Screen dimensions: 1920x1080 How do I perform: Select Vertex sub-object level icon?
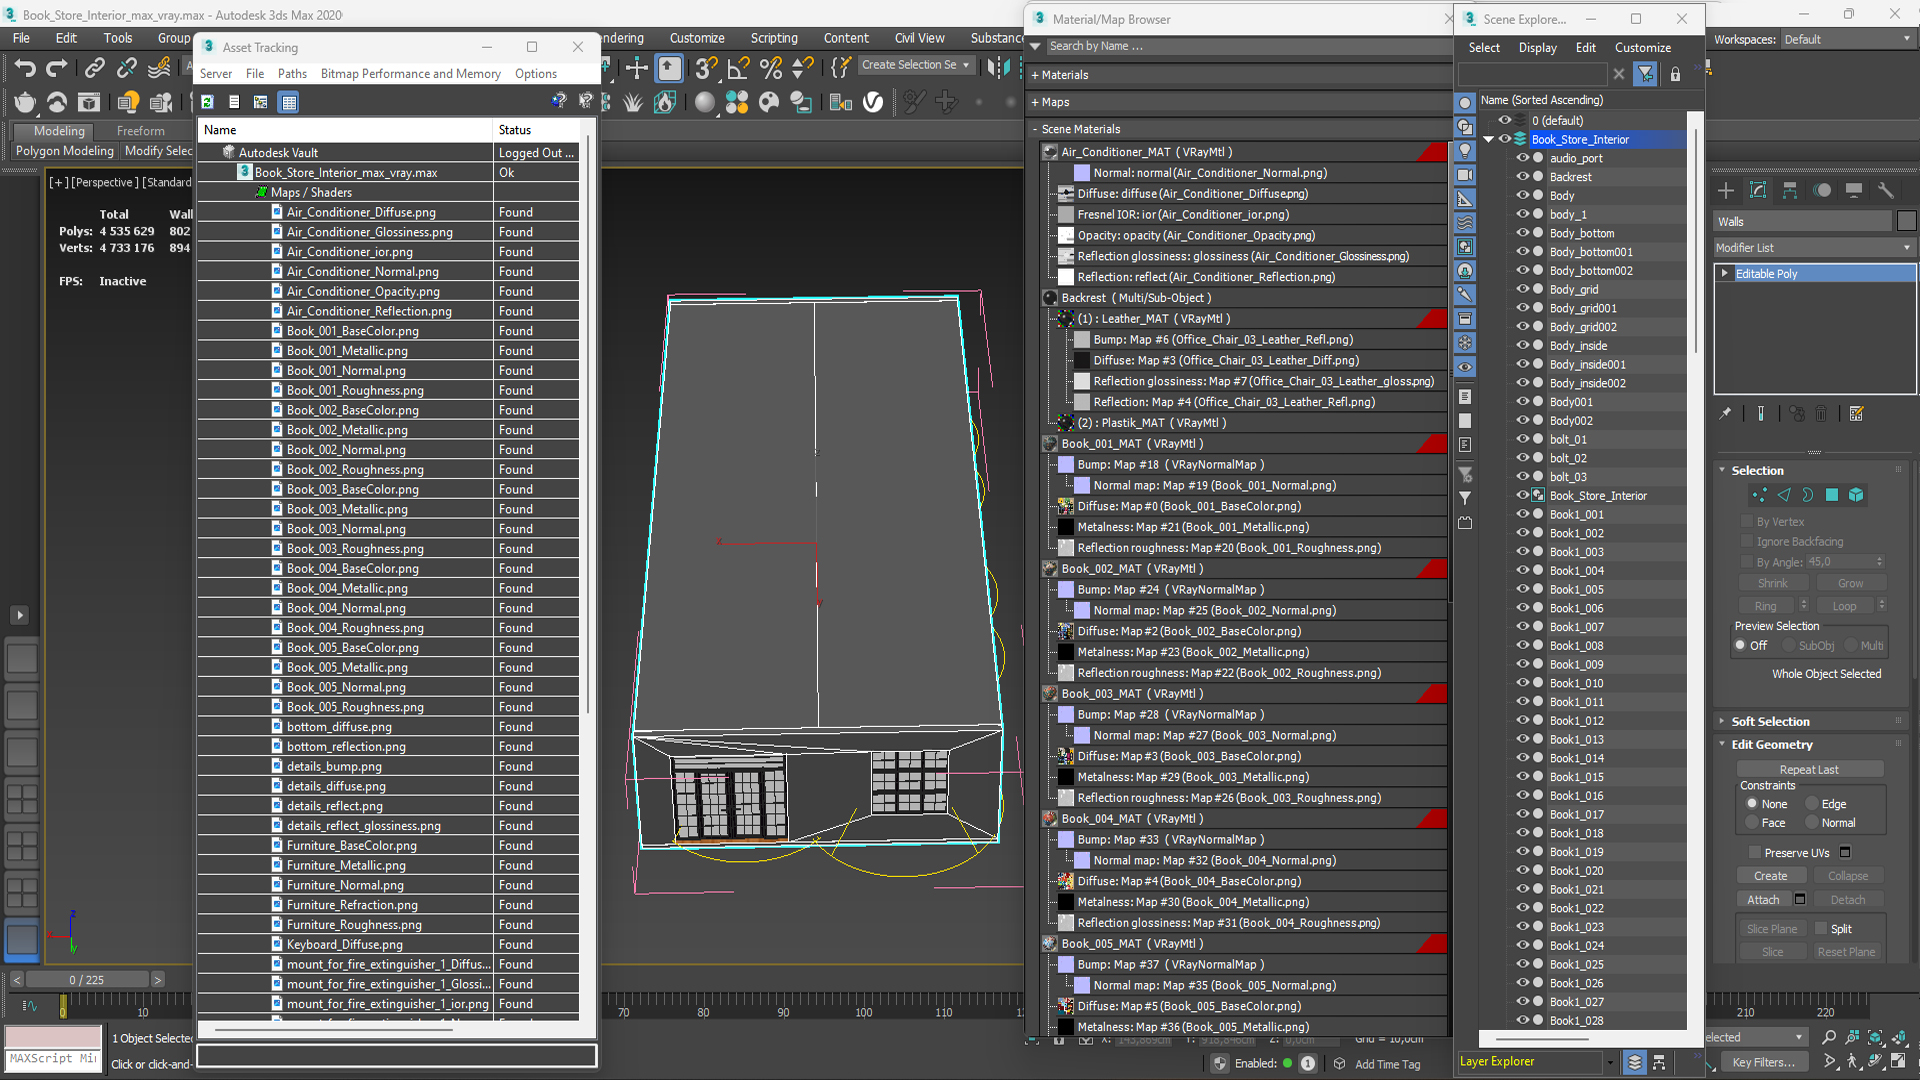[x=1759, y=495]
